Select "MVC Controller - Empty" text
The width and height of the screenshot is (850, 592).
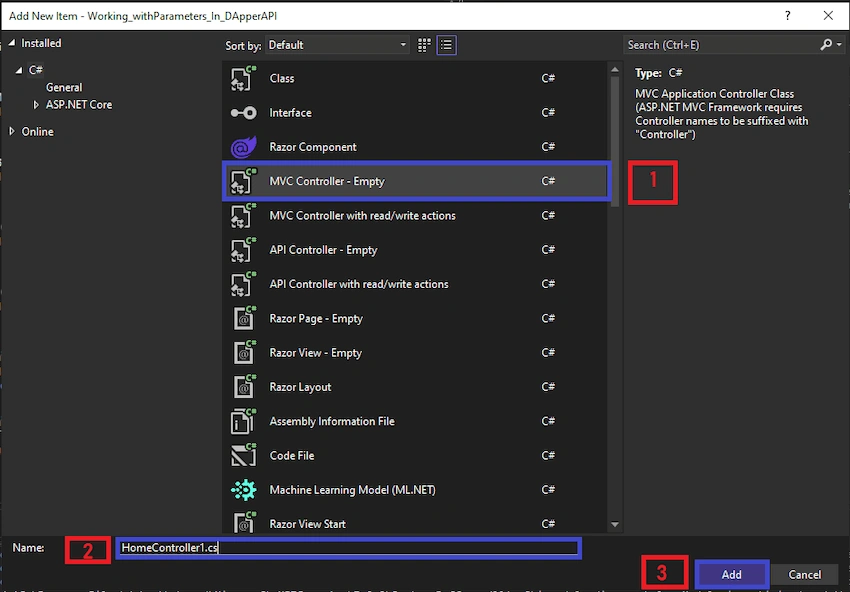tap(327, 181)
